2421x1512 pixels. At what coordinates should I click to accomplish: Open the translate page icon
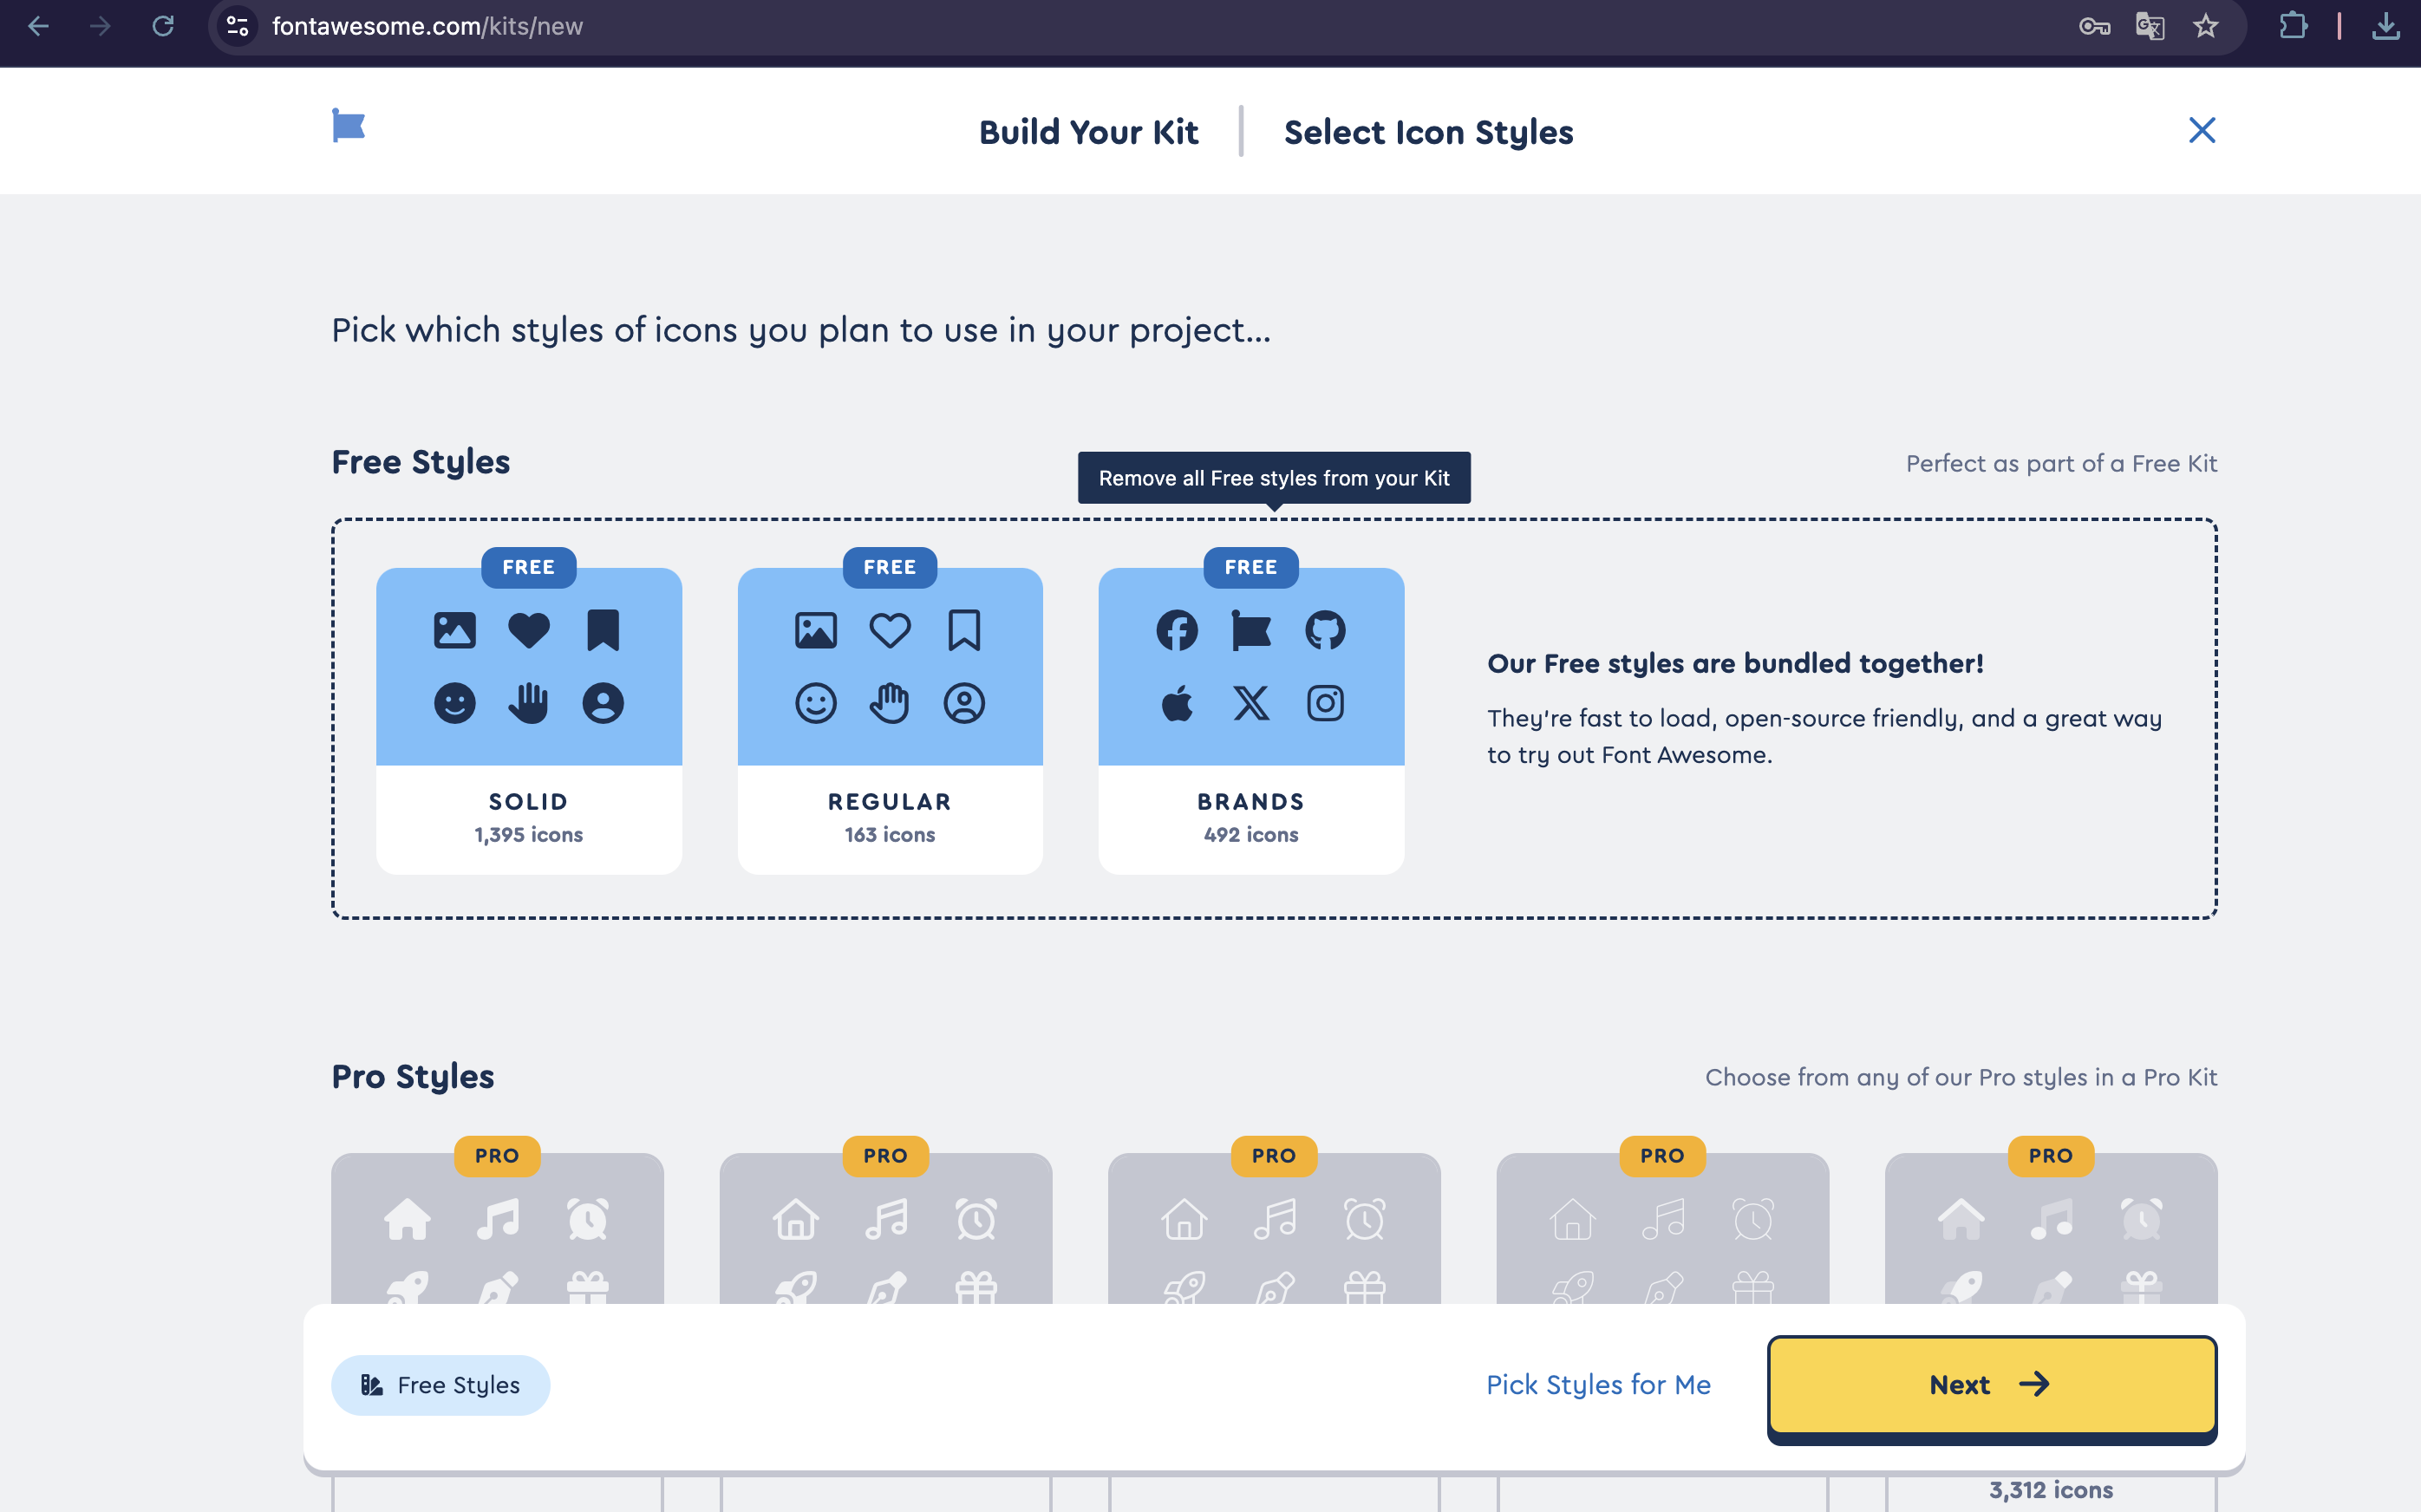(x=2149, y=26)
